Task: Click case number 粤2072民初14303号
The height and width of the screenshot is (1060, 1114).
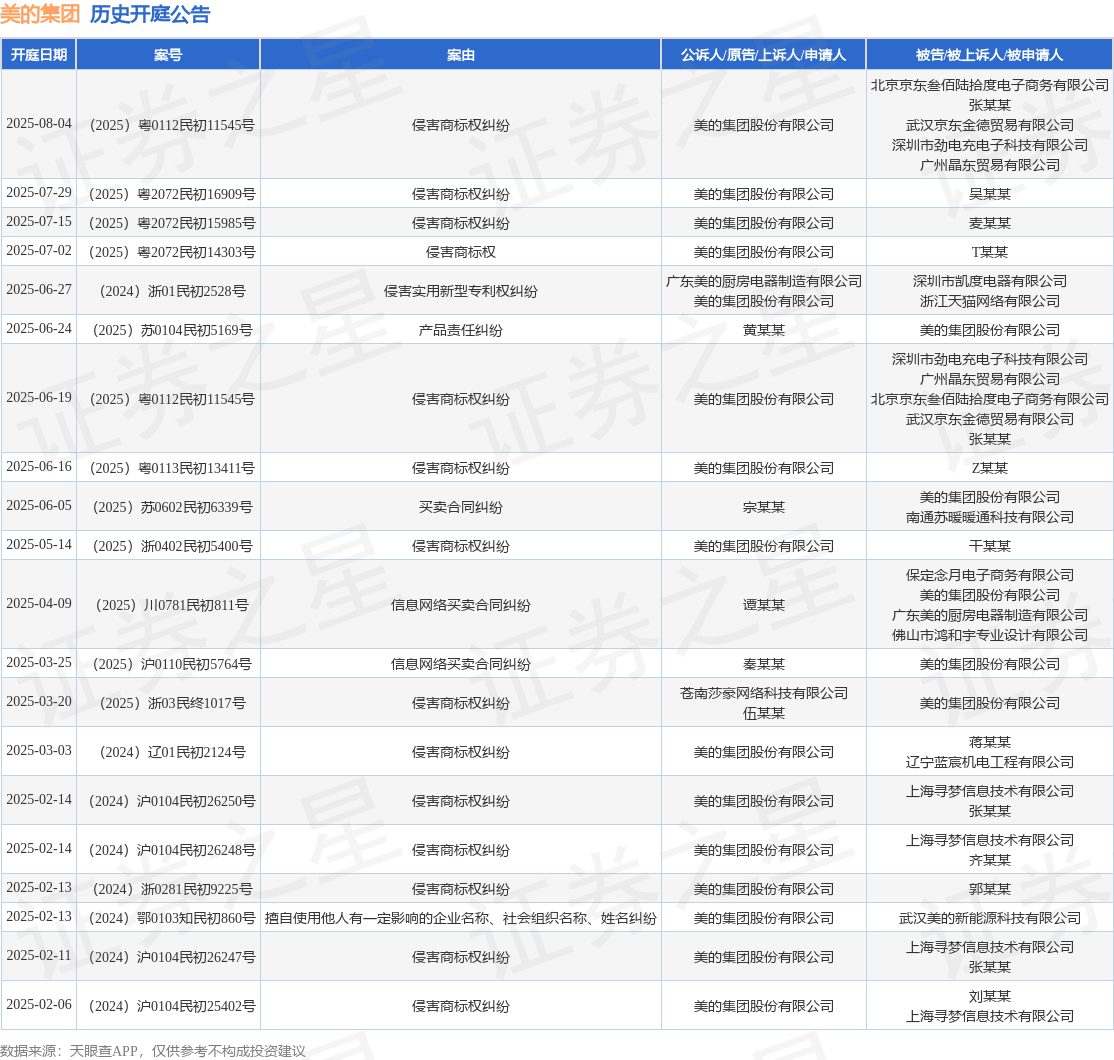Action: pos(172,252)
